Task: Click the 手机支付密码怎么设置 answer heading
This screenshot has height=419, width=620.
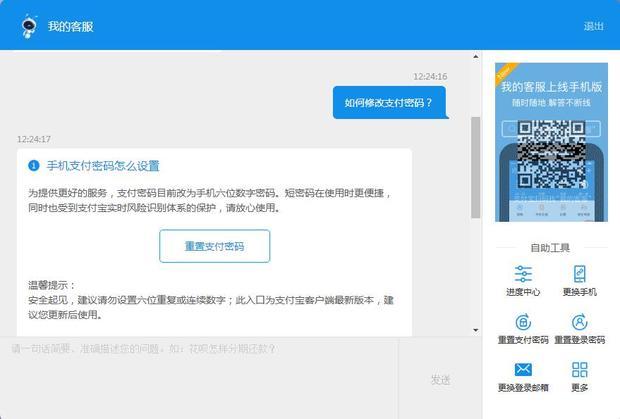Action: click(103, 166)
